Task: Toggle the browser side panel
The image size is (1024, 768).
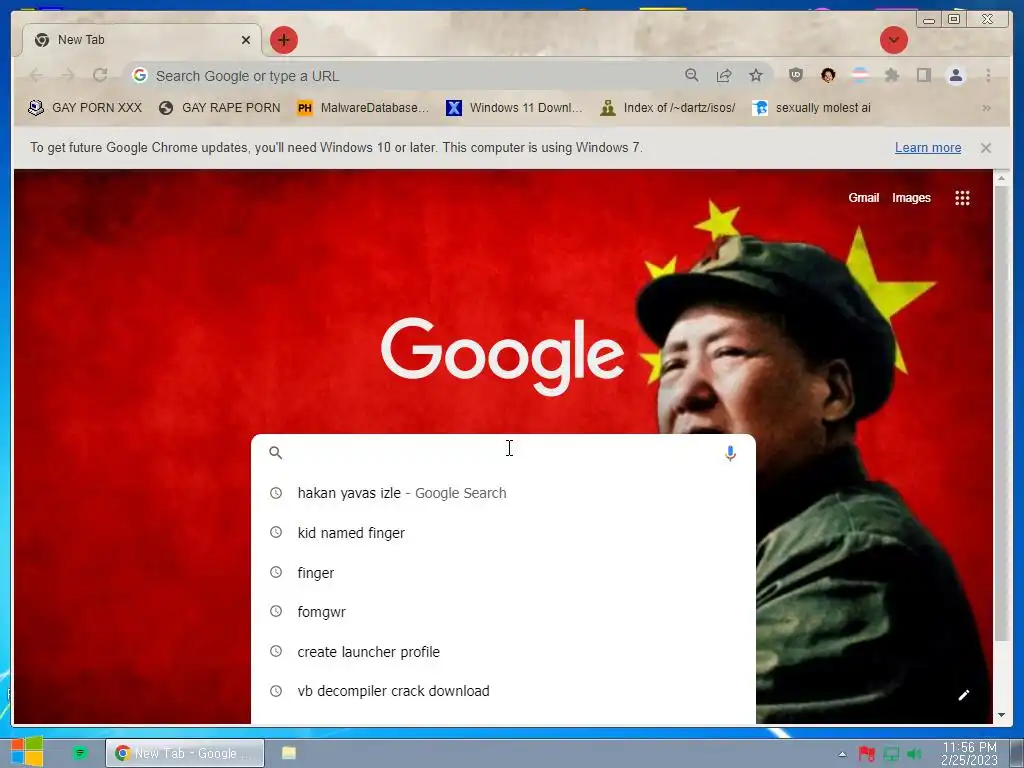Action: click(x=923, y=75)
